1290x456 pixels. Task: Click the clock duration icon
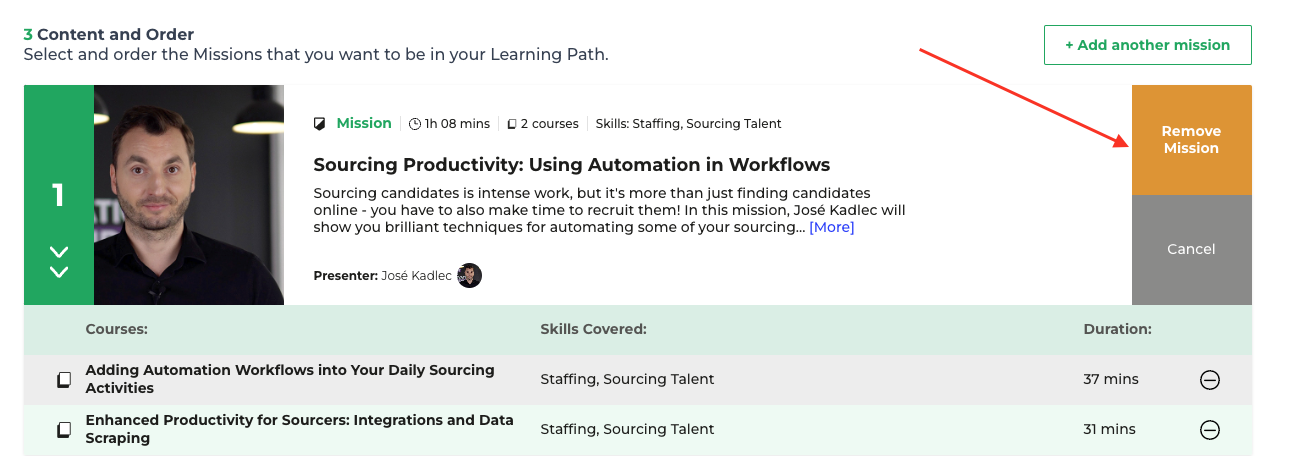pyautogui.click(x=415, y=124)
